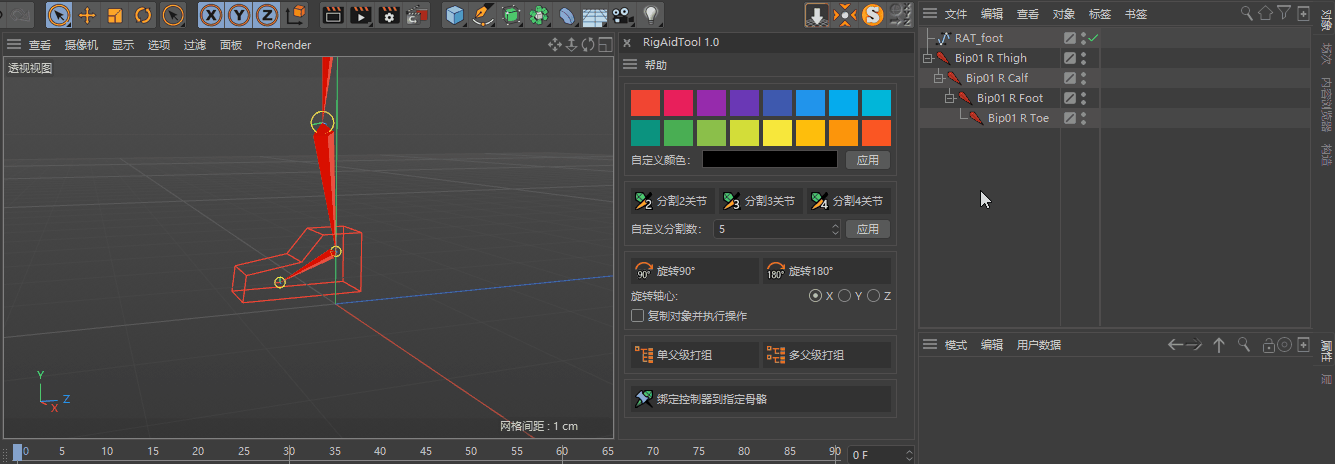Click the 旋转90° button
This screenshot has width=1335, height=464.
tap(695, 271)
